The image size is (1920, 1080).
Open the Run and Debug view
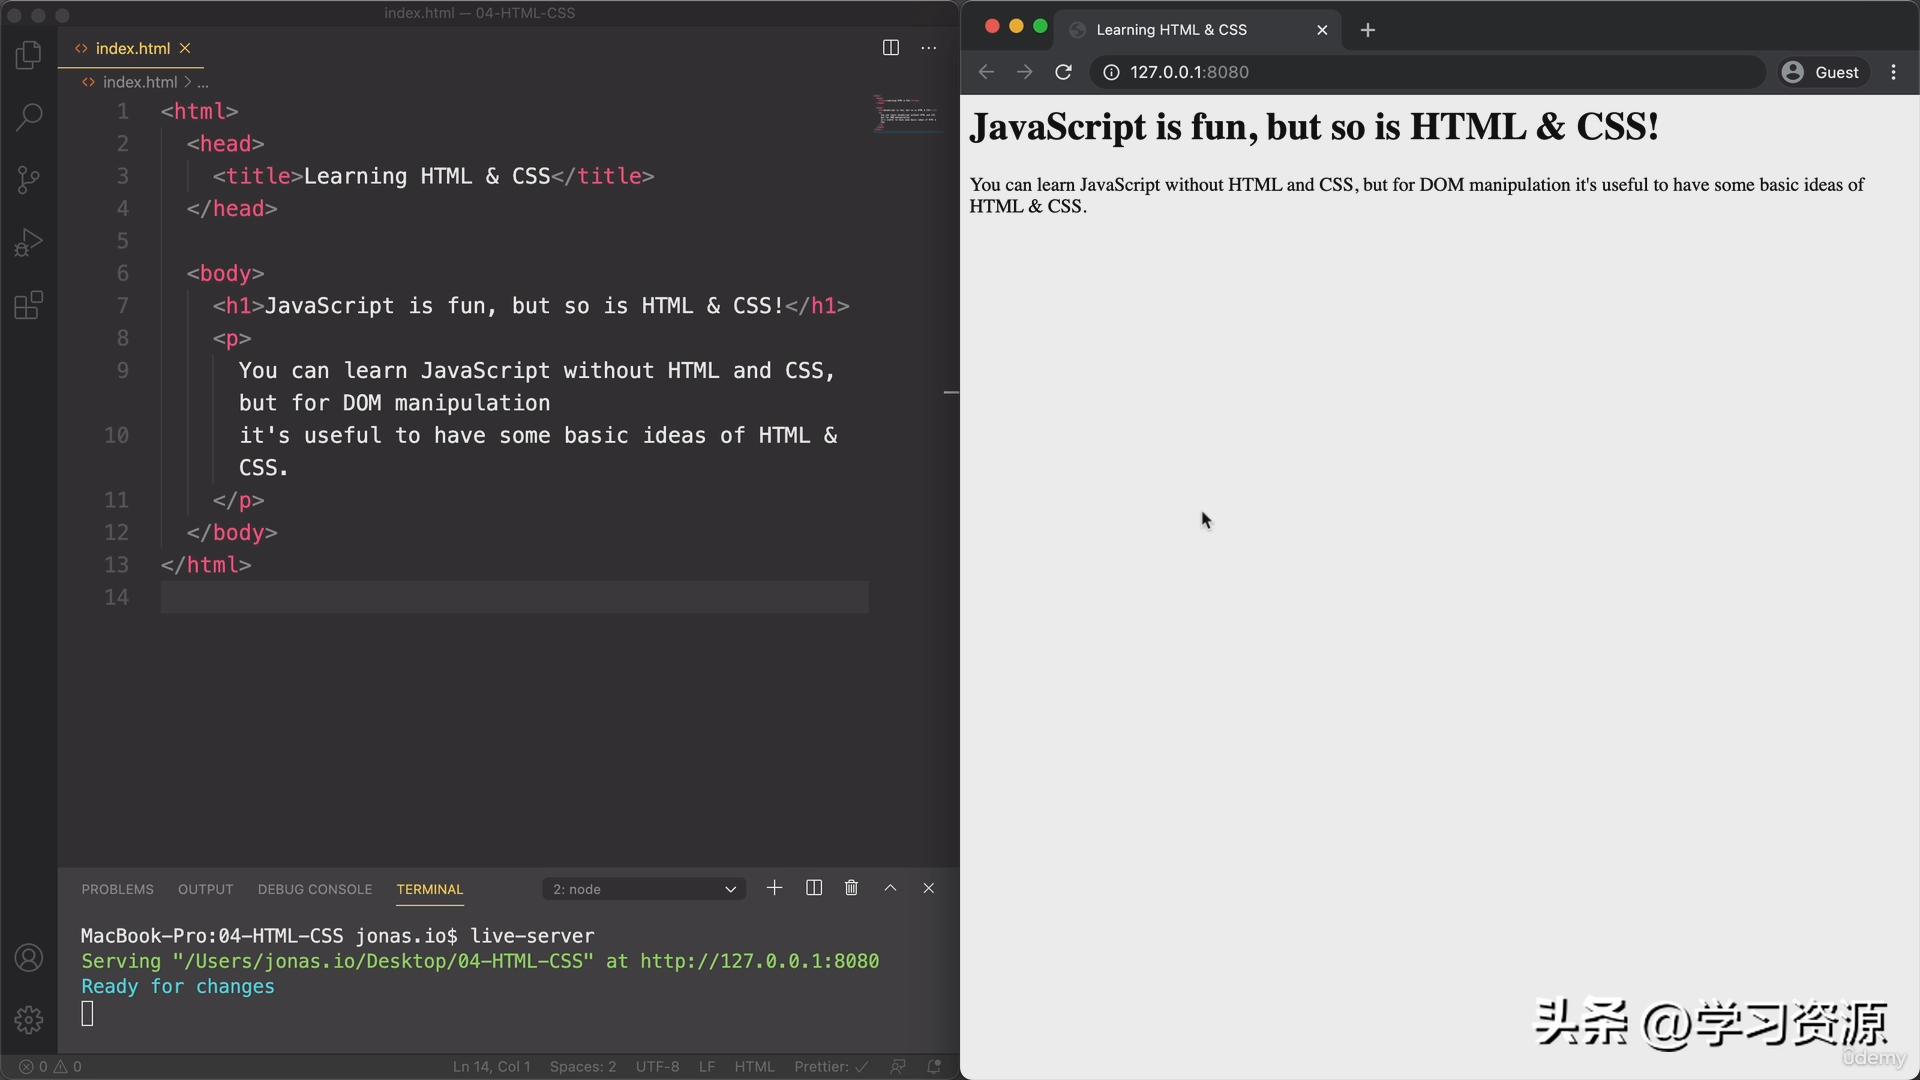(x=28, y=241)
